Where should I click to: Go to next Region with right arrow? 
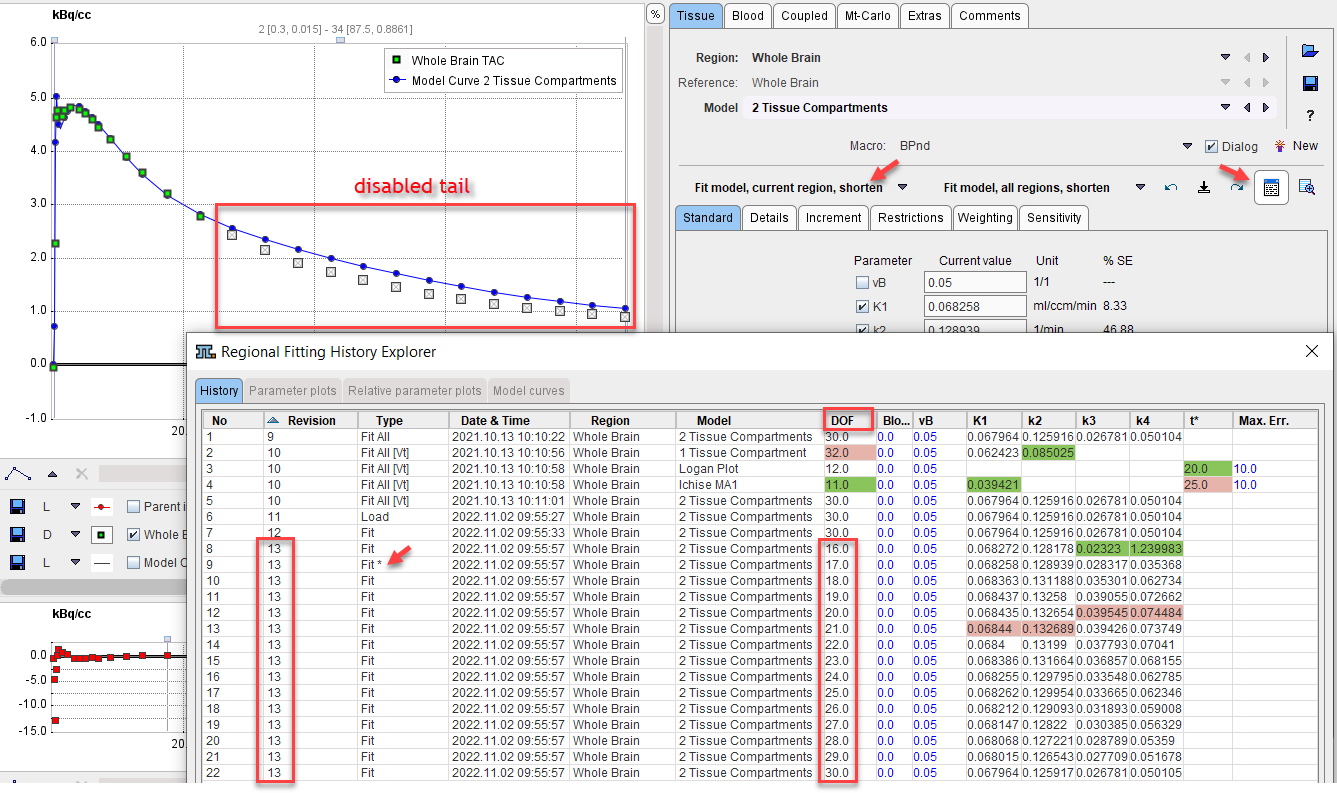1265,58
